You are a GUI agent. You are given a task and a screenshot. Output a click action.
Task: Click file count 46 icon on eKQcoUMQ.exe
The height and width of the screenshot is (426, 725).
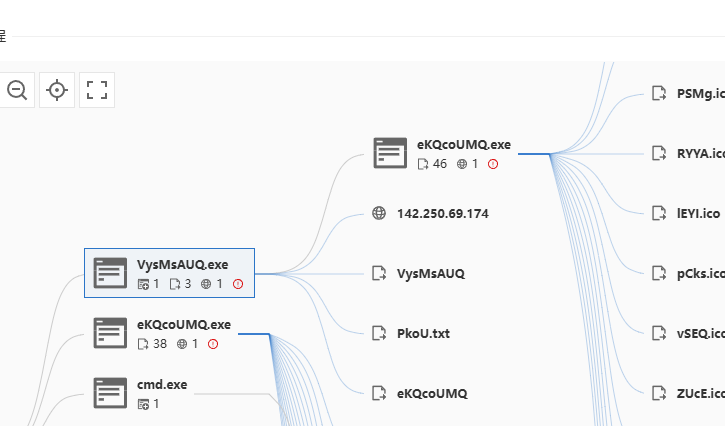[x=423, y=164]
